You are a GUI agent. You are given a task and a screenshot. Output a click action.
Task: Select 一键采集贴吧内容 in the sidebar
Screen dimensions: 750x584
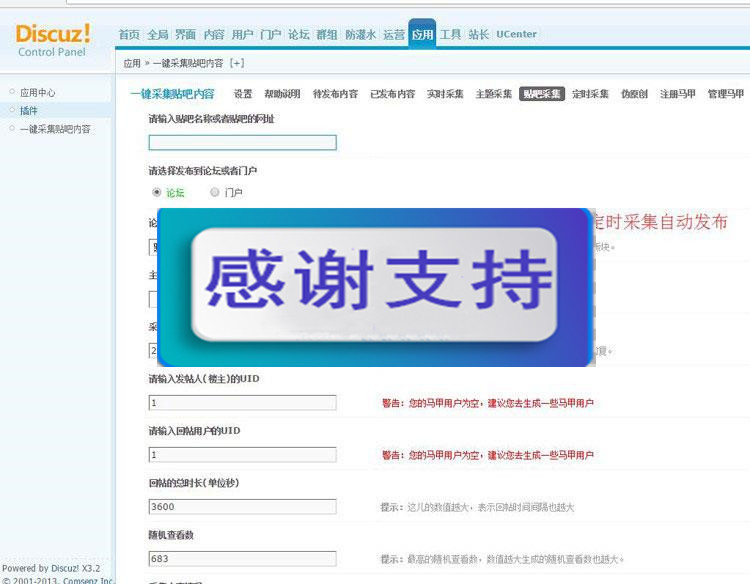click(55, 128)
